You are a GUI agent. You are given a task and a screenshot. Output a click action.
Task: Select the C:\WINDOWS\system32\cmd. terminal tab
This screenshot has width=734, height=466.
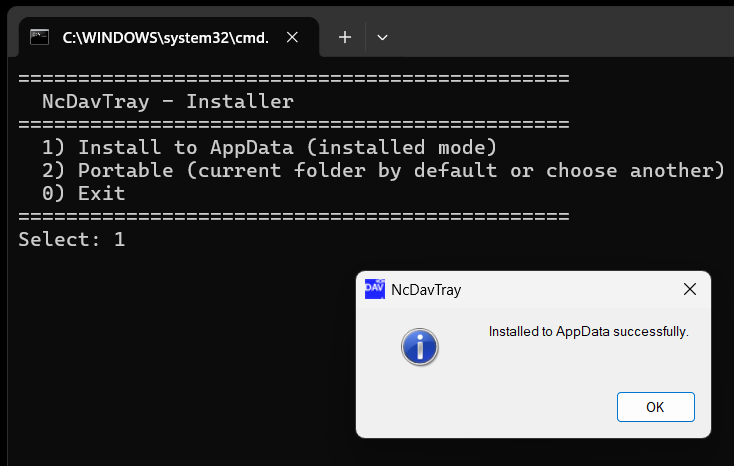point(169,37)
